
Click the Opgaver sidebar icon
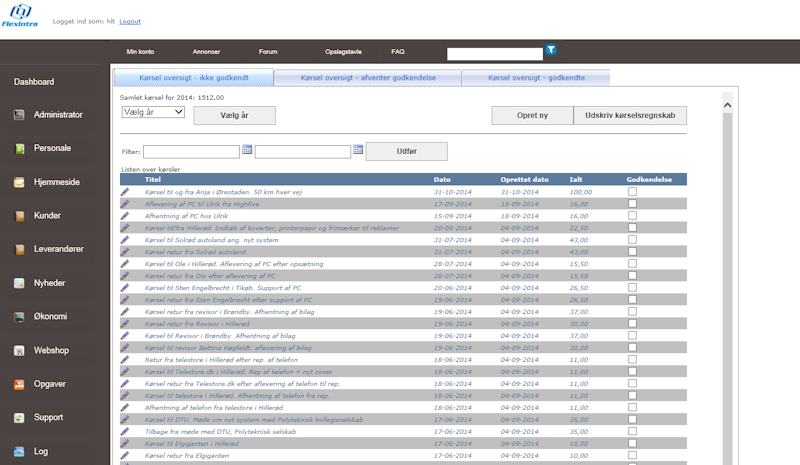[x=19, y=384]
